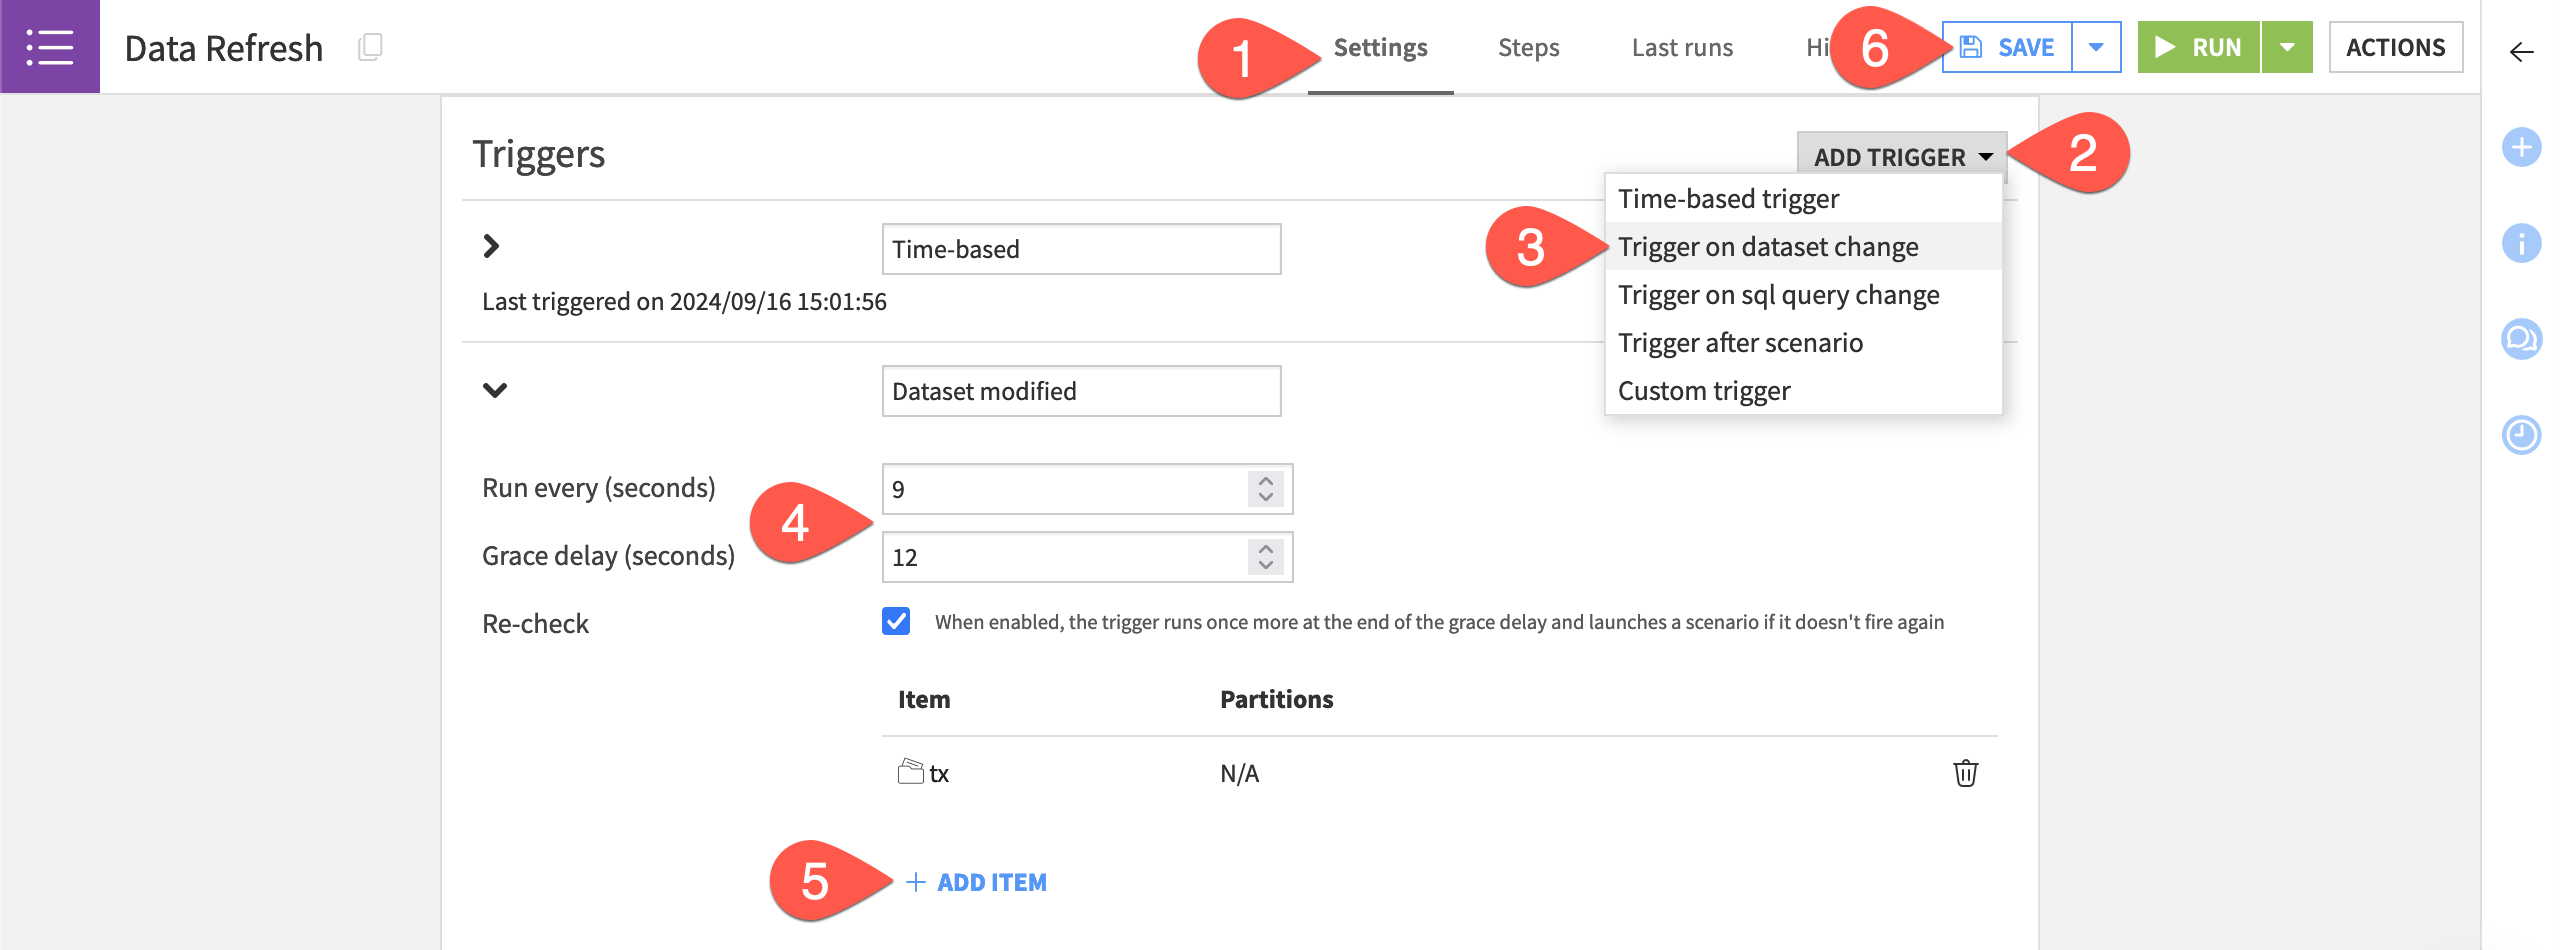
Task: Click the ADD ITEM link
Action: [x=975, y=882]
